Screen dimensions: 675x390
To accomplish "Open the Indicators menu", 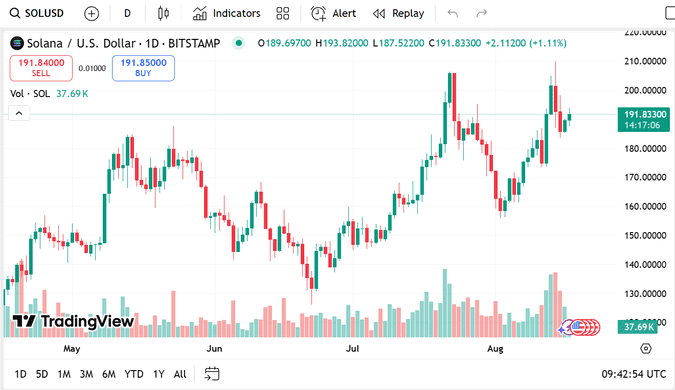I will [x=226, y=13].
